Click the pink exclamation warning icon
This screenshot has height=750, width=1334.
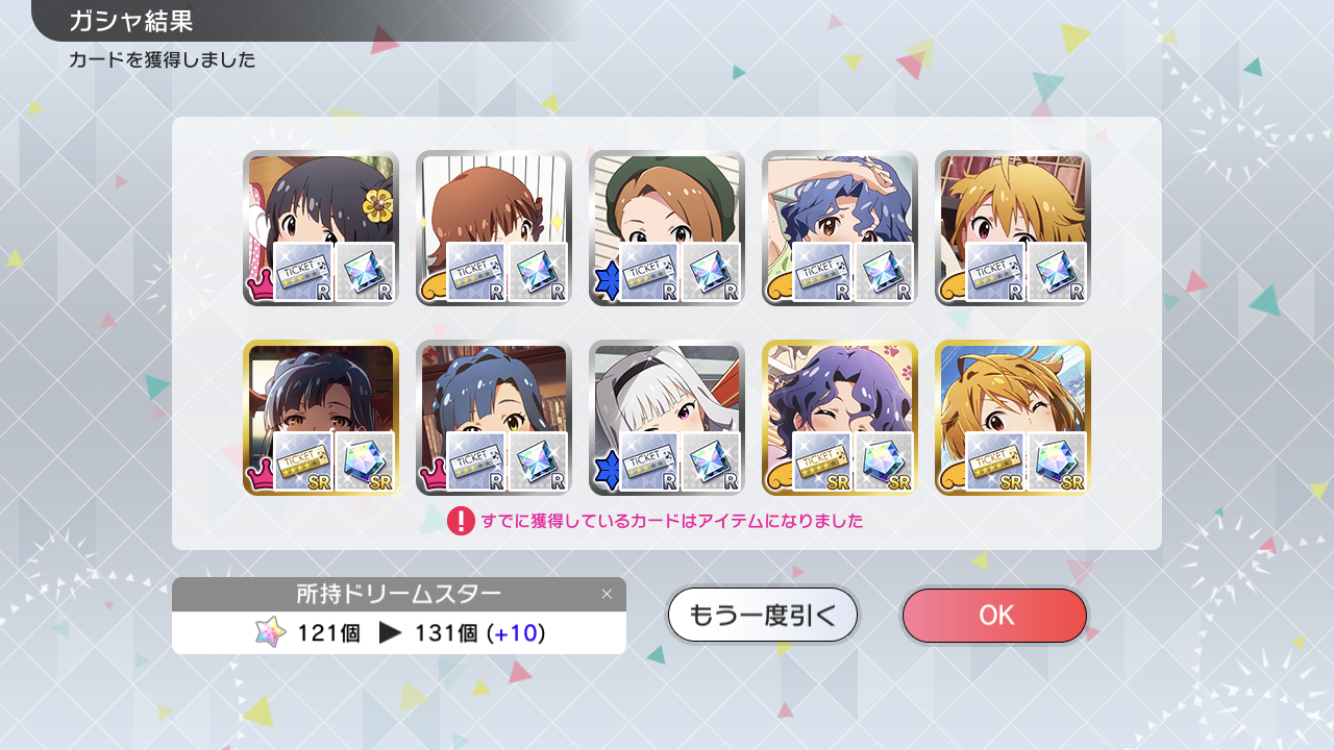coord(460,521)
